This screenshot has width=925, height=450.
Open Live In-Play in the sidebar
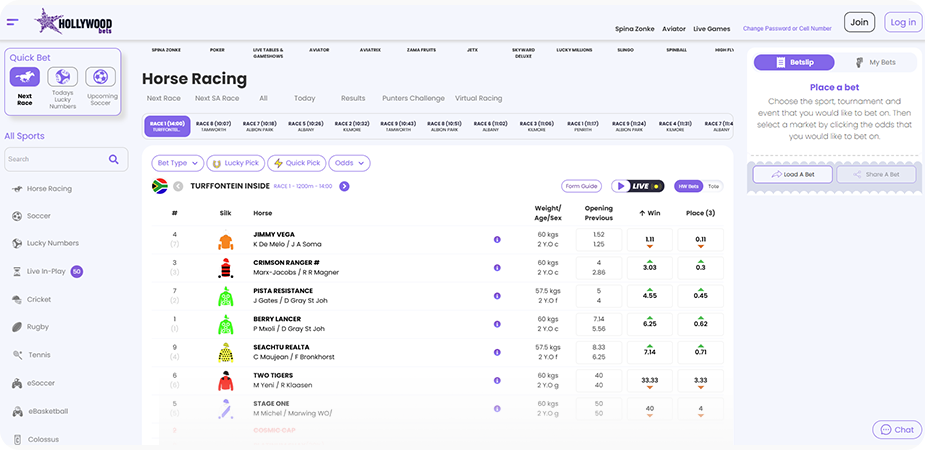click(47, 271)
